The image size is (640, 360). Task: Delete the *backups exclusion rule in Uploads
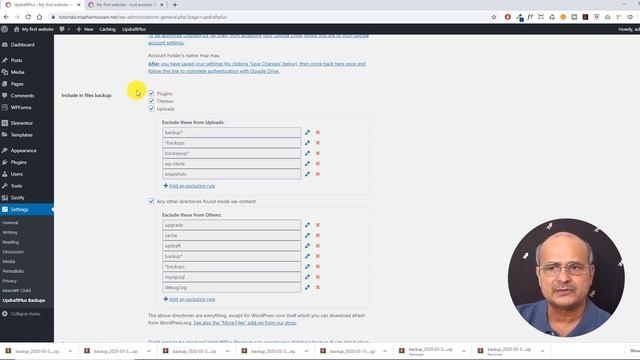pyautogui.click(x=318, y=143)
